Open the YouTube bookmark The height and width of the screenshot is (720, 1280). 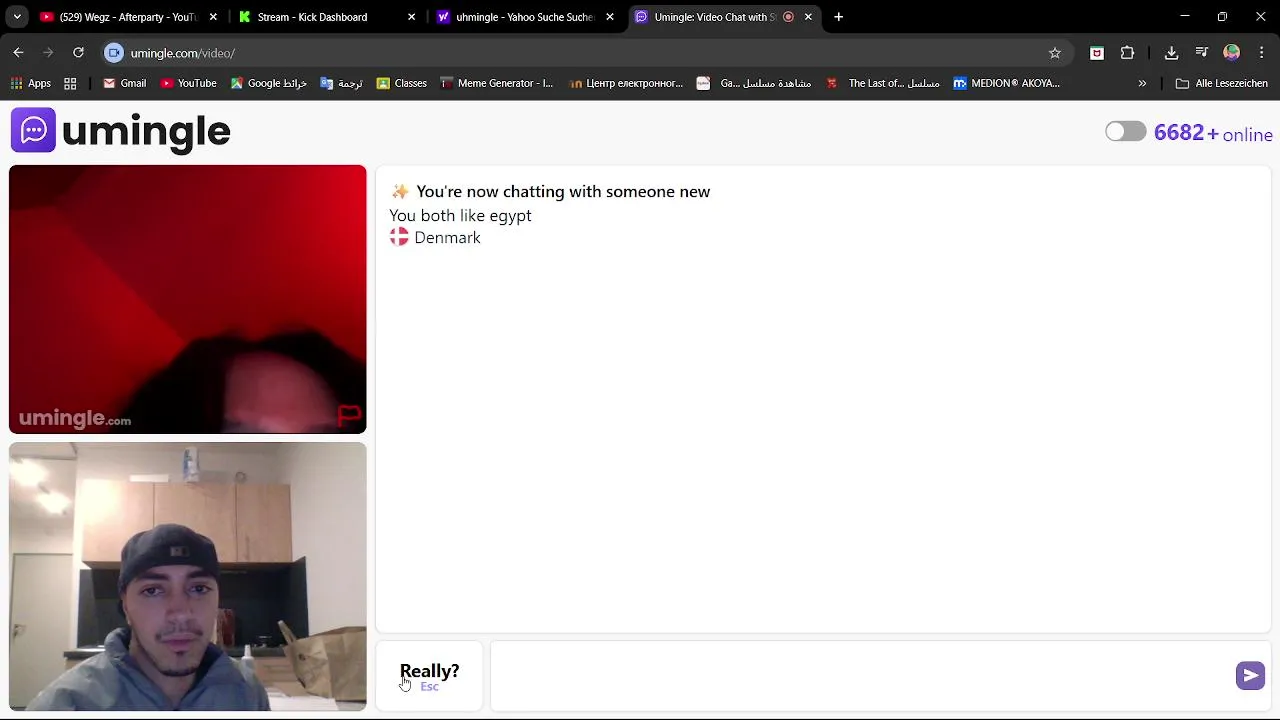[x=189, y=83]
